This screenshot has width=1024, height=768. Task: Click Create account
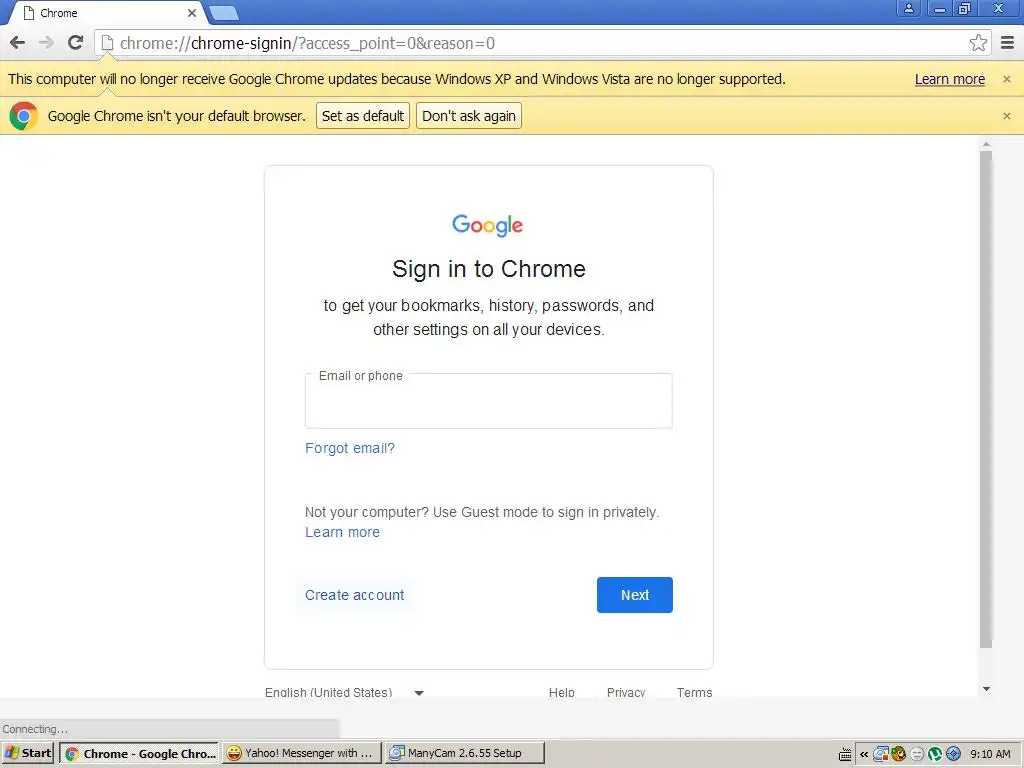coord(355,595)
